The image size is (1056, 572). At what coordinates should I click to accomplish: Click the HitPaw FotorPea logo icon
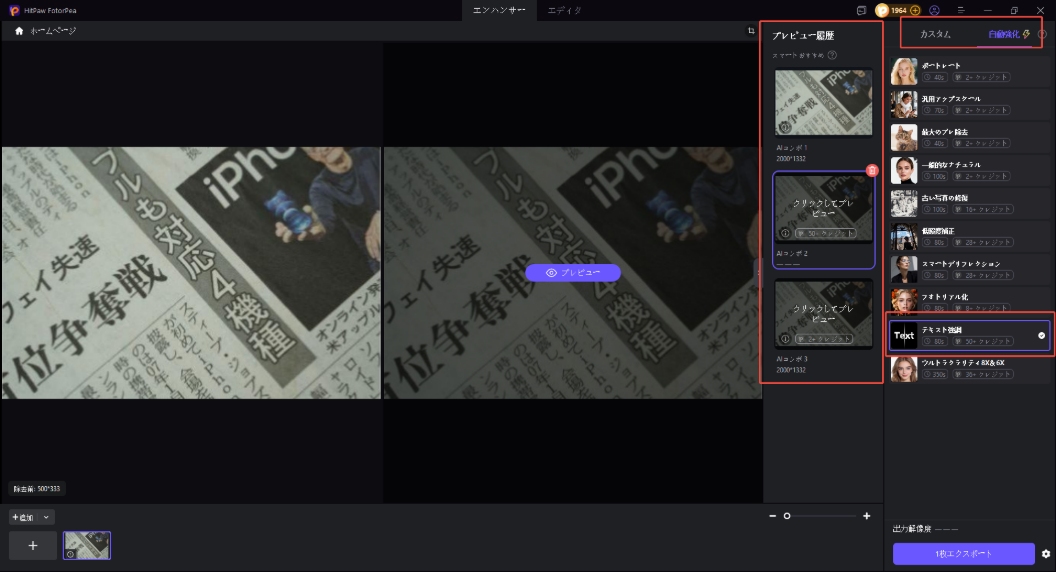click(14, 10)
